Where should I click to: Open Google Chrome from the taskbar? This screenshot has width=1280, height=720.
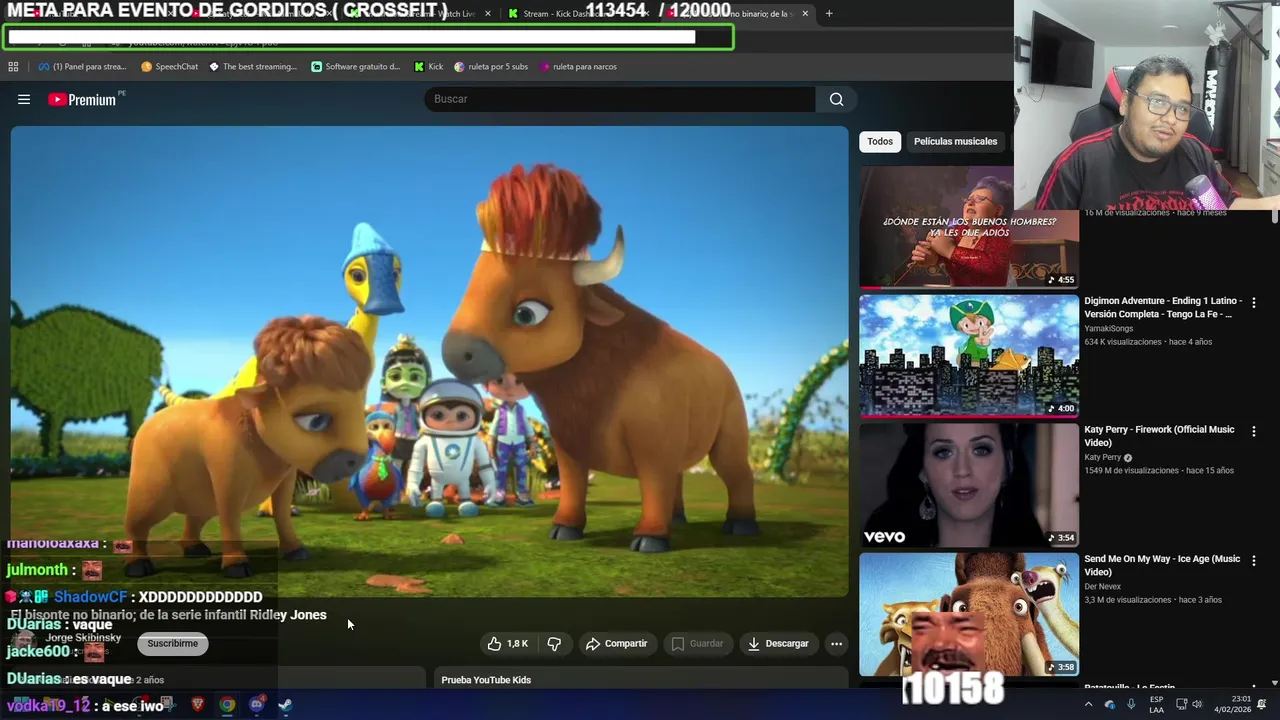tap(227, 705)
